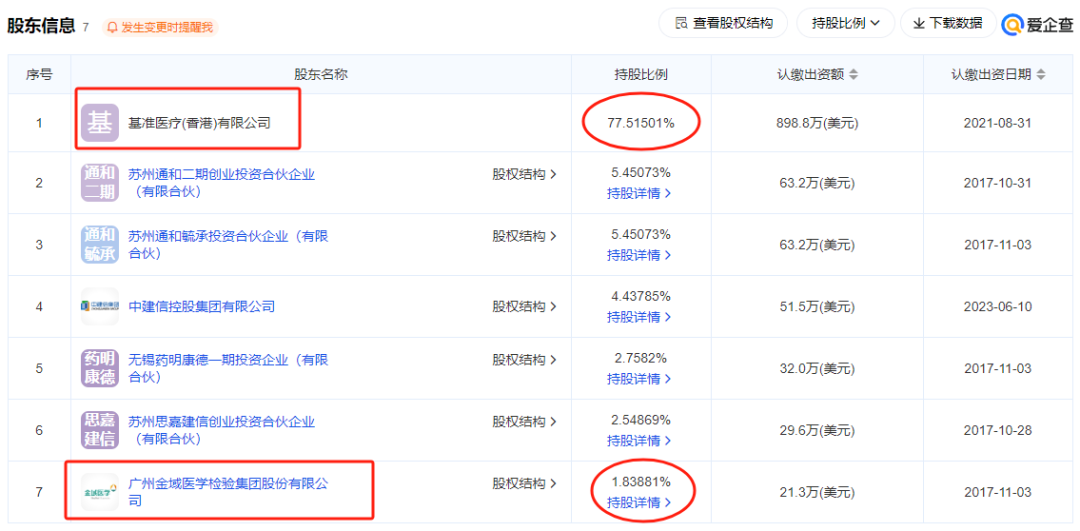Click the 思嘉建信 logo icon
Image resolution: width=1080 pixels, height=531 pixels.
click(100, 430)
